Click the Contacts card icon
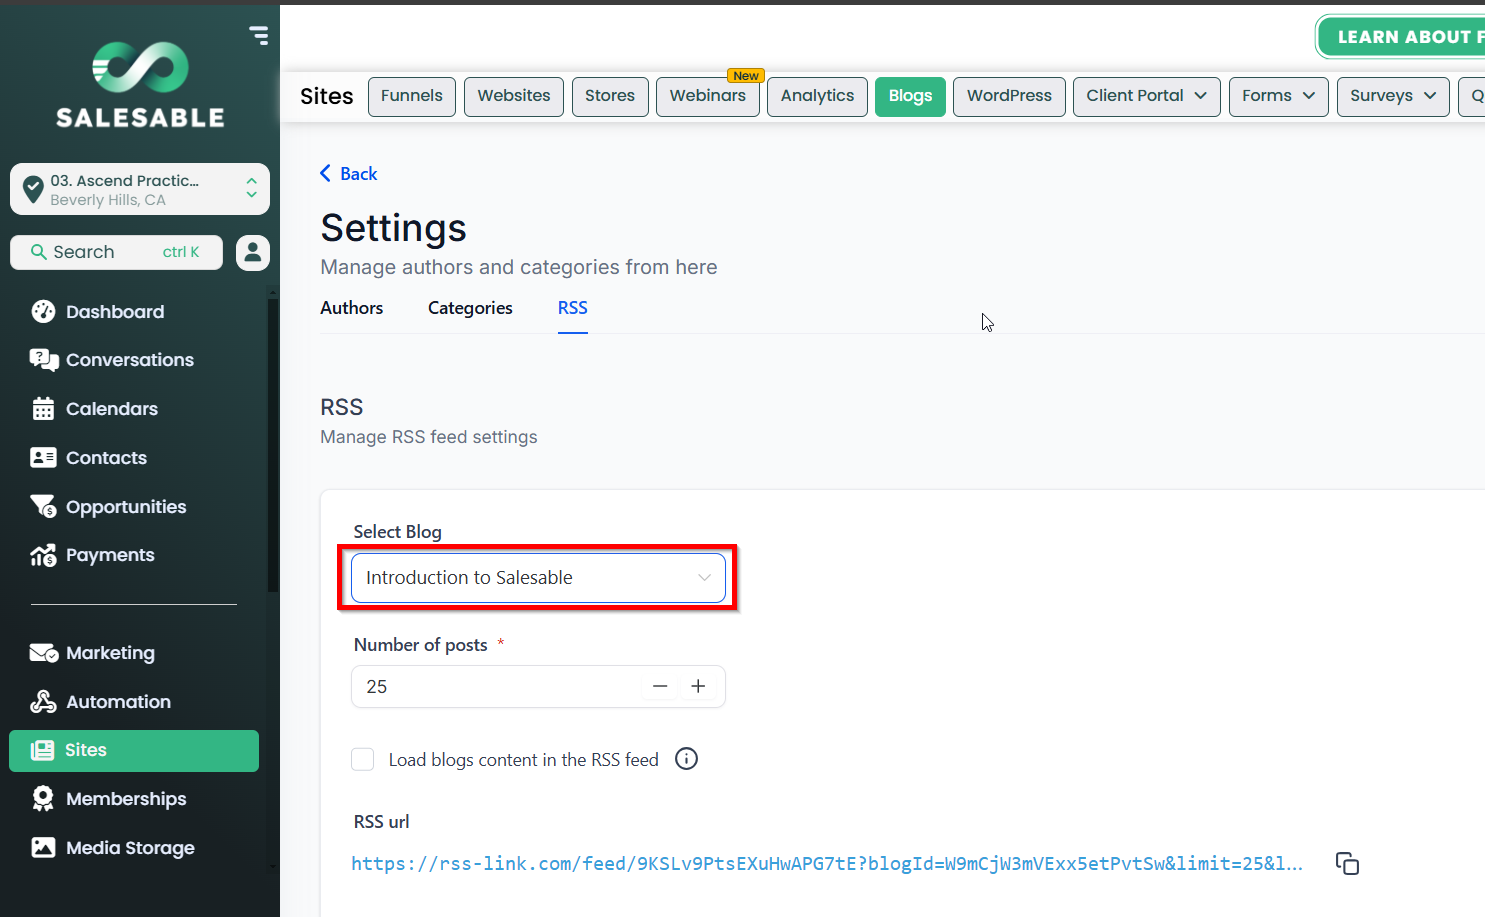Image resolution: width=1485 pixels, height=917 pixels. coord(43,458)
